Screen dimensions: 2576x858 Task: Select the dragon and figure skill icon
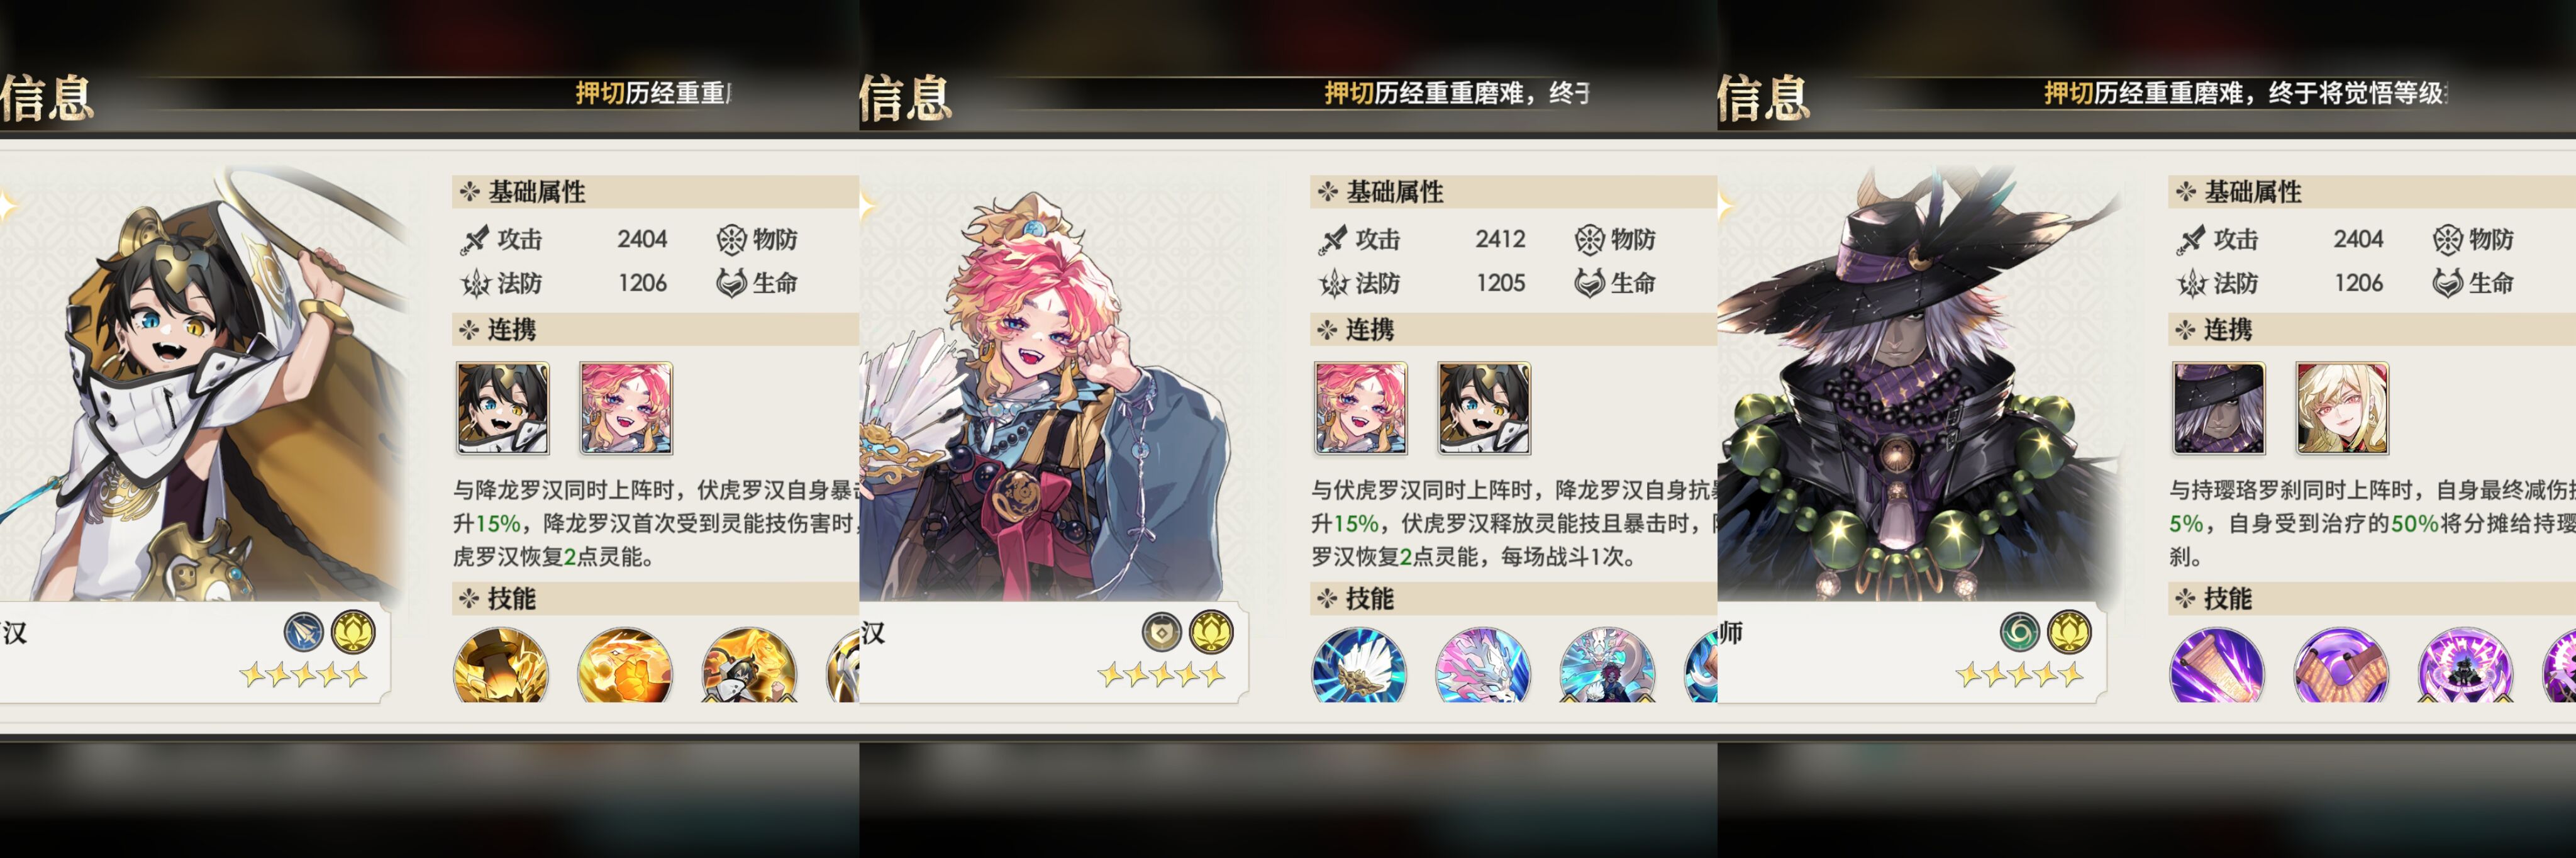coord(1607,666)
